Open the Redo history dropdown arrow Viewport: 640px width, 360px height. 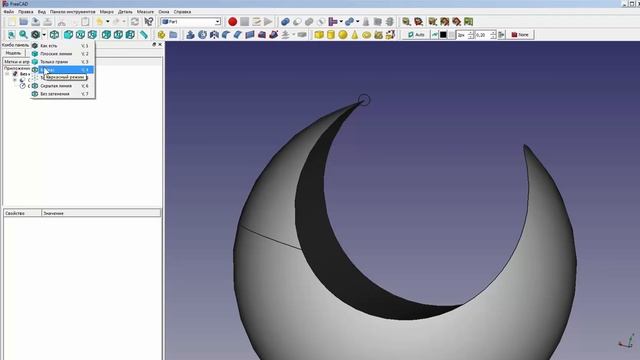(124, 22)
